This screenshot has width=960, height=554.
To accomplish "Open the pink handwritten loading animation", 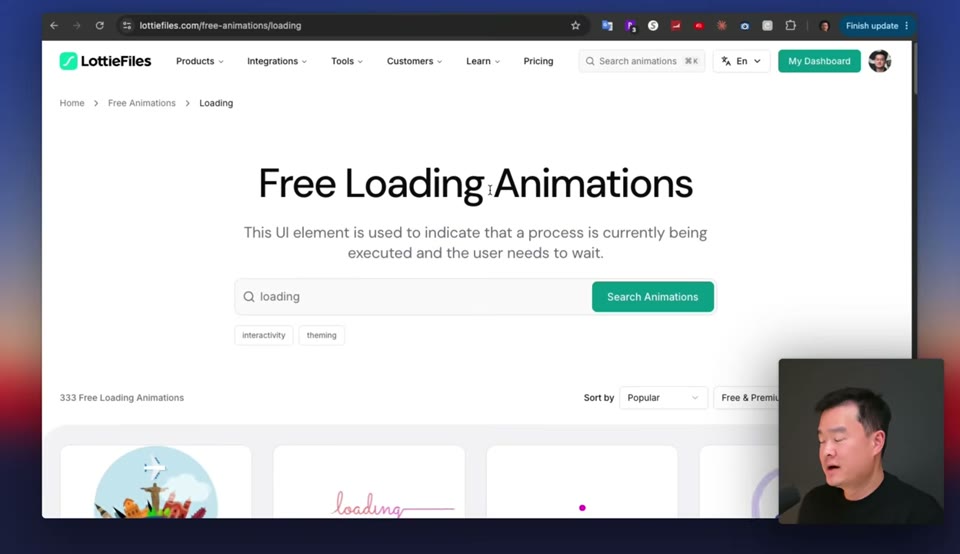I will (369, 482).
